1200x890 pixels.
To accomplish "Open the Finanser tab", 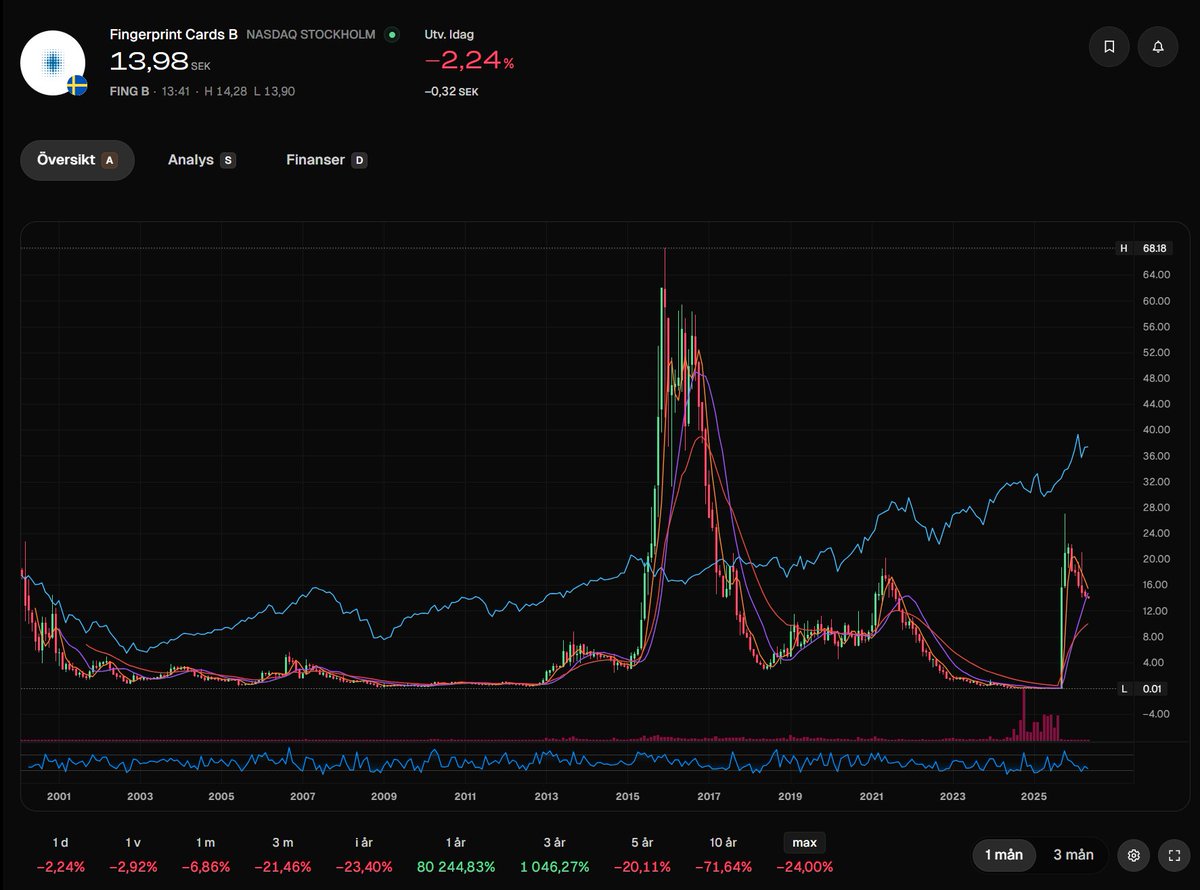I will coord(326,160).
